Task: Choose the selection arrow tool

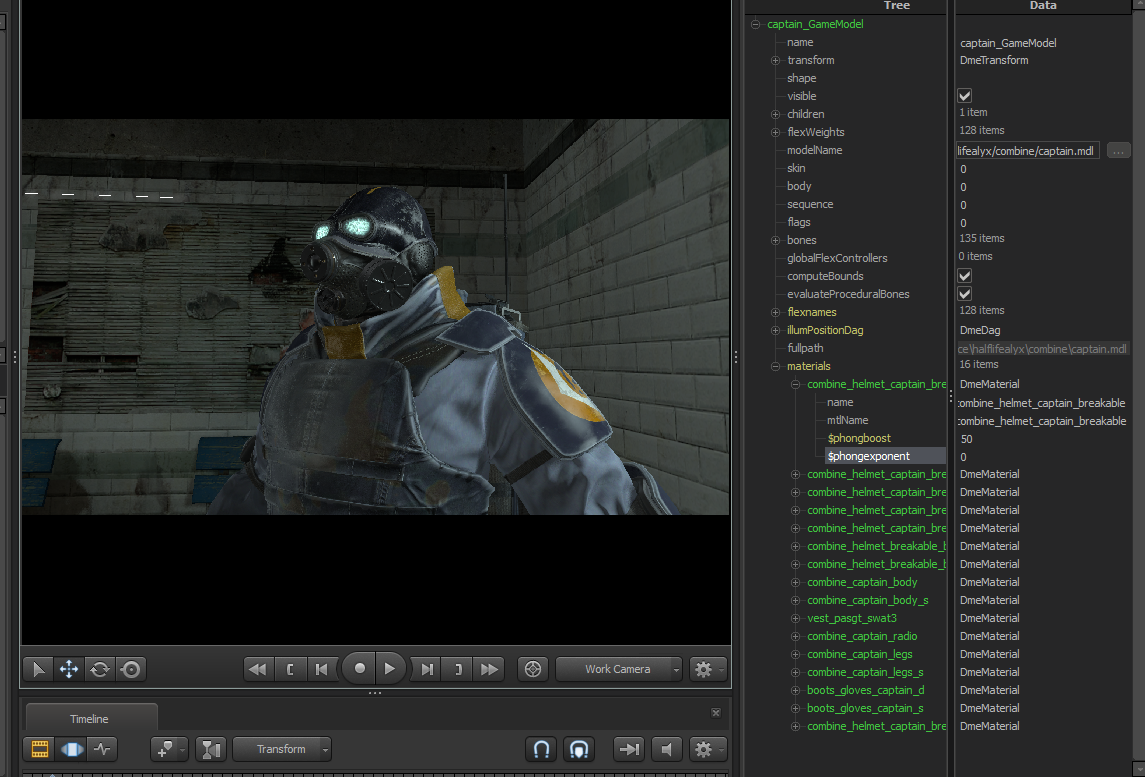Action: coord(38,669)
